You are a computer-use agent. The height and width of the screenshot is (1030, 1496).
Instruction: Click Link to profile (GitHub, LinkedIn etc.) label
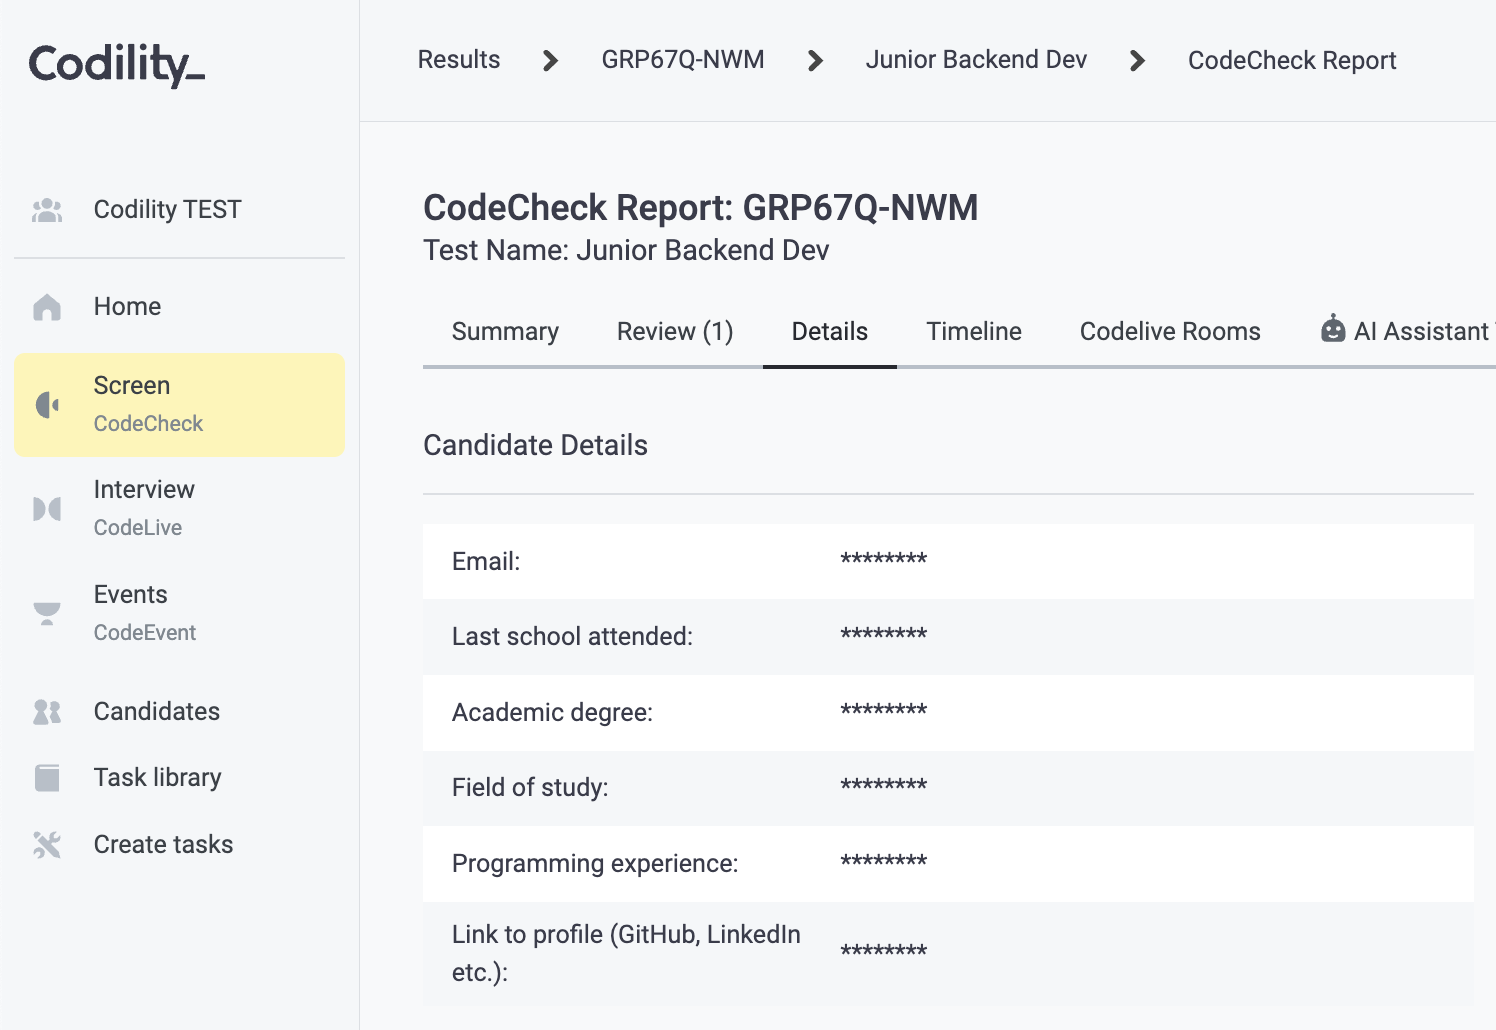tap(626, 954)
